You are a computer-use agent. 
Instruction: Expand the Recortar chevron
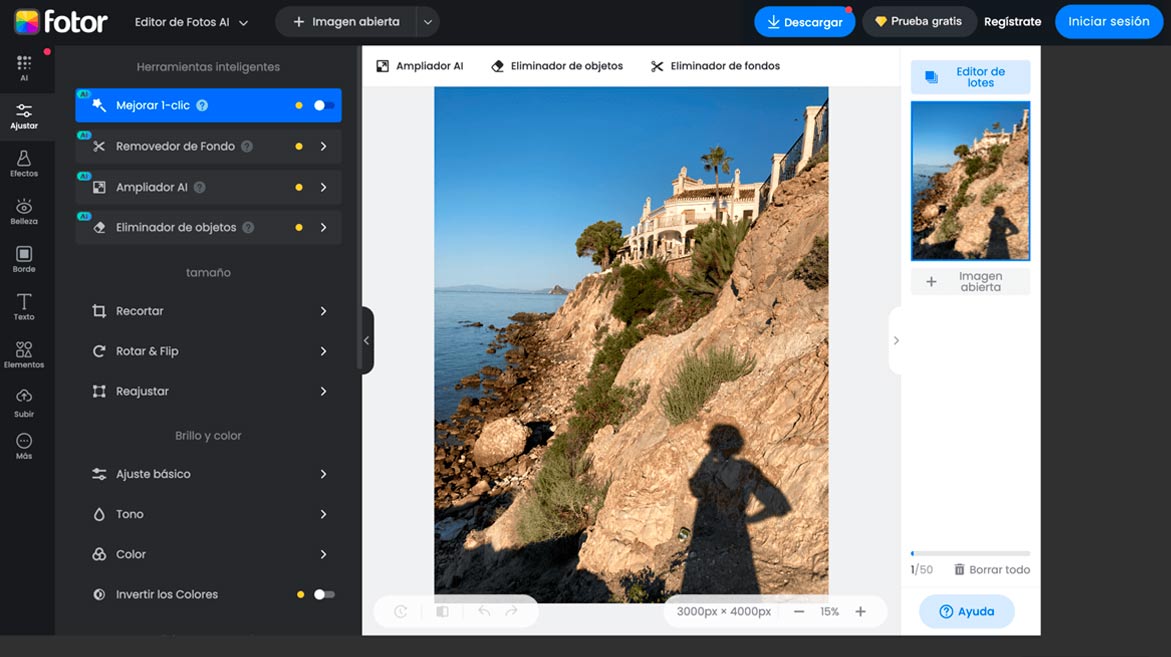(x=323, y=311)
